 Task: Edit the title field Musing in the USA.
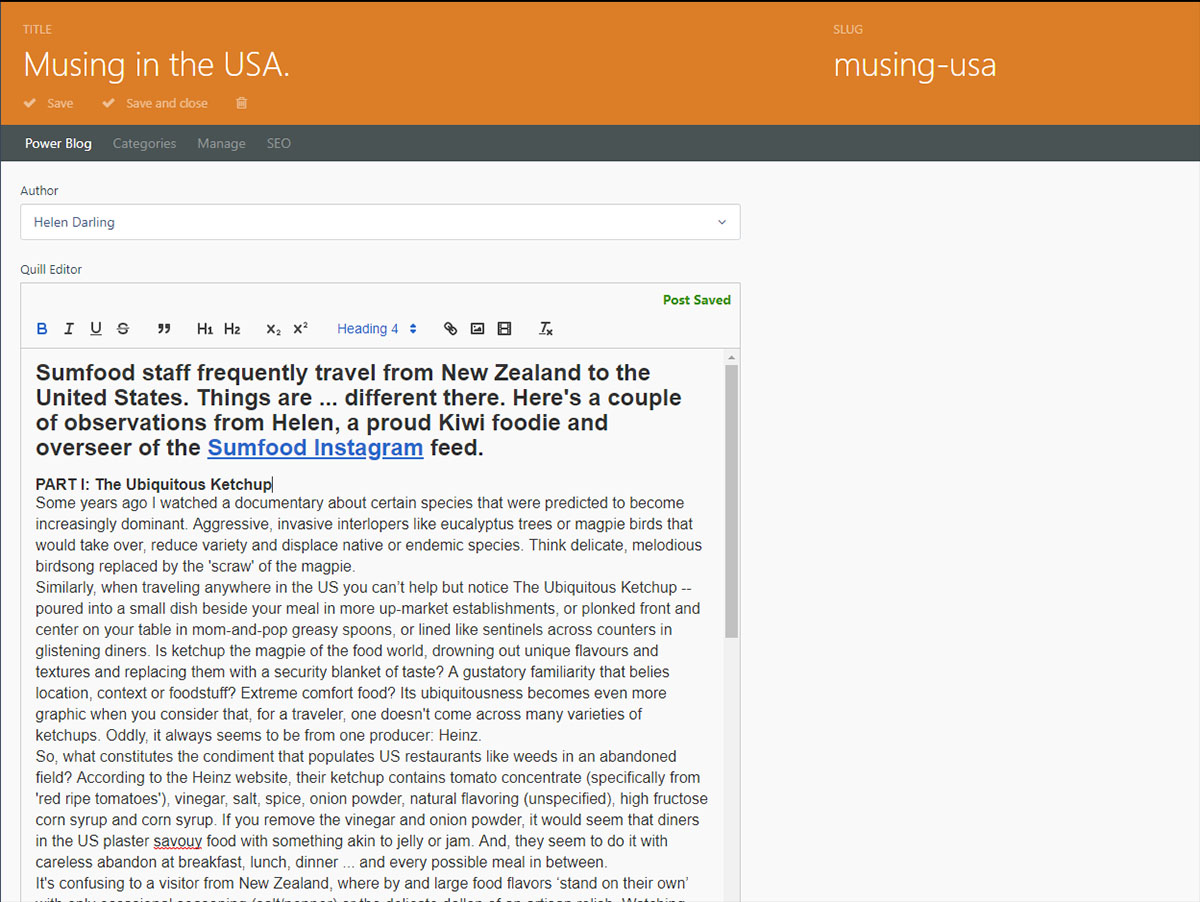[x=156, y=66]
